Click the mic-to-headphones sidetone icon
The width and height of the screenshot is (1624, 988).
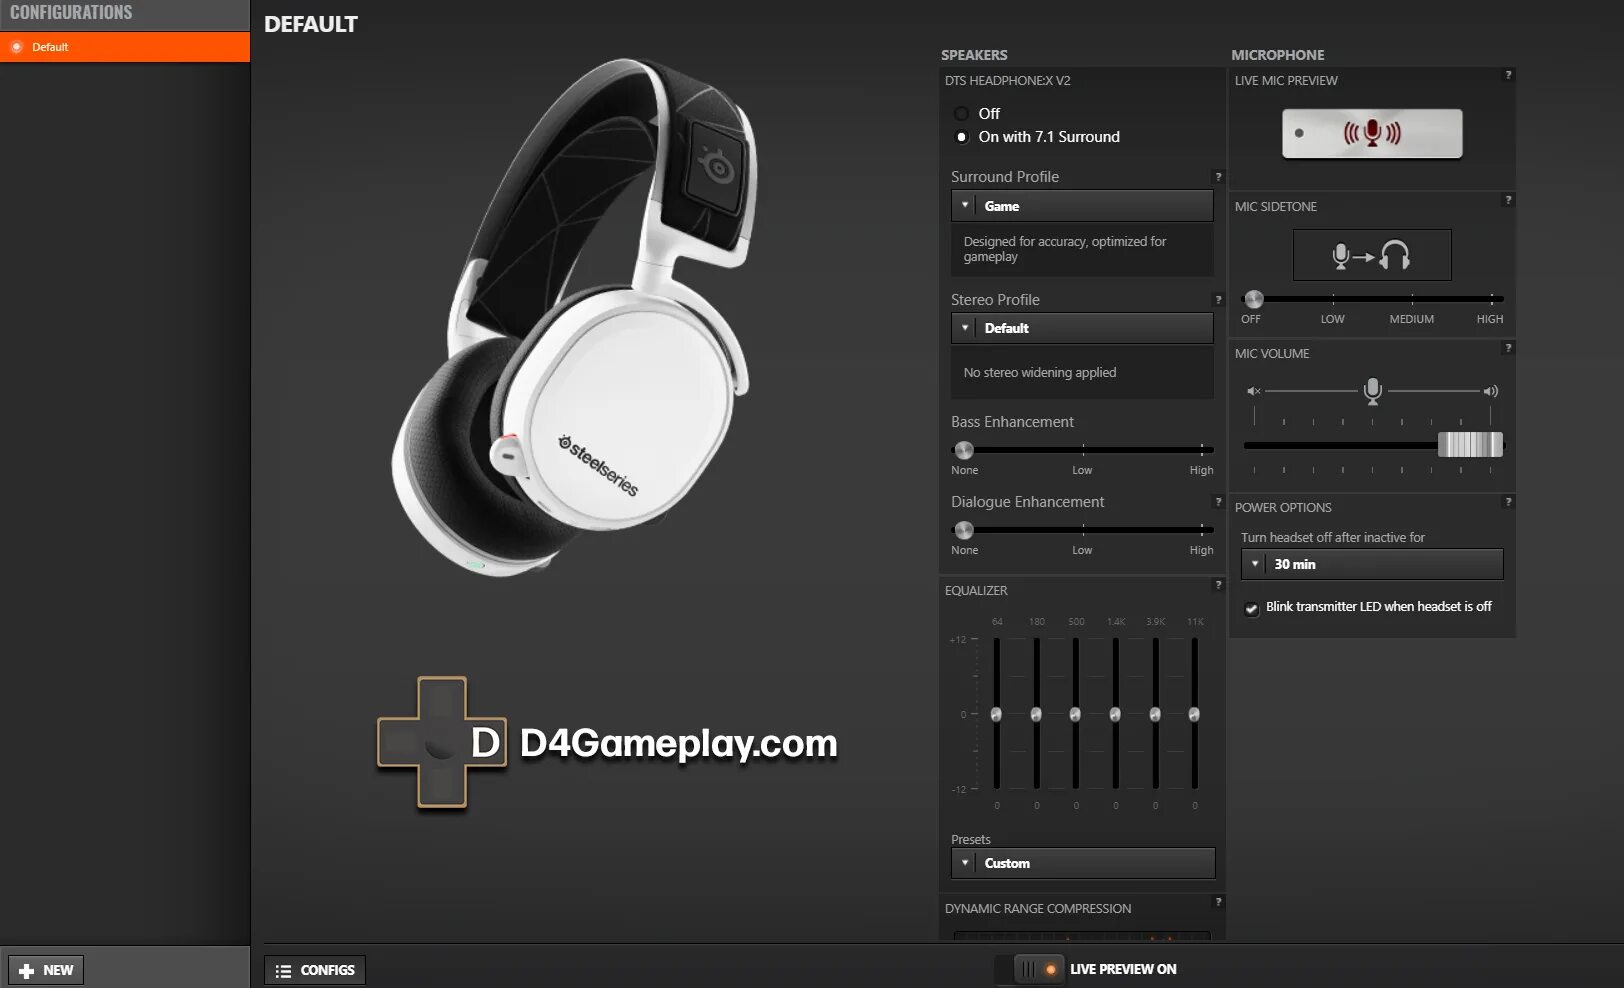(1372, 255)
